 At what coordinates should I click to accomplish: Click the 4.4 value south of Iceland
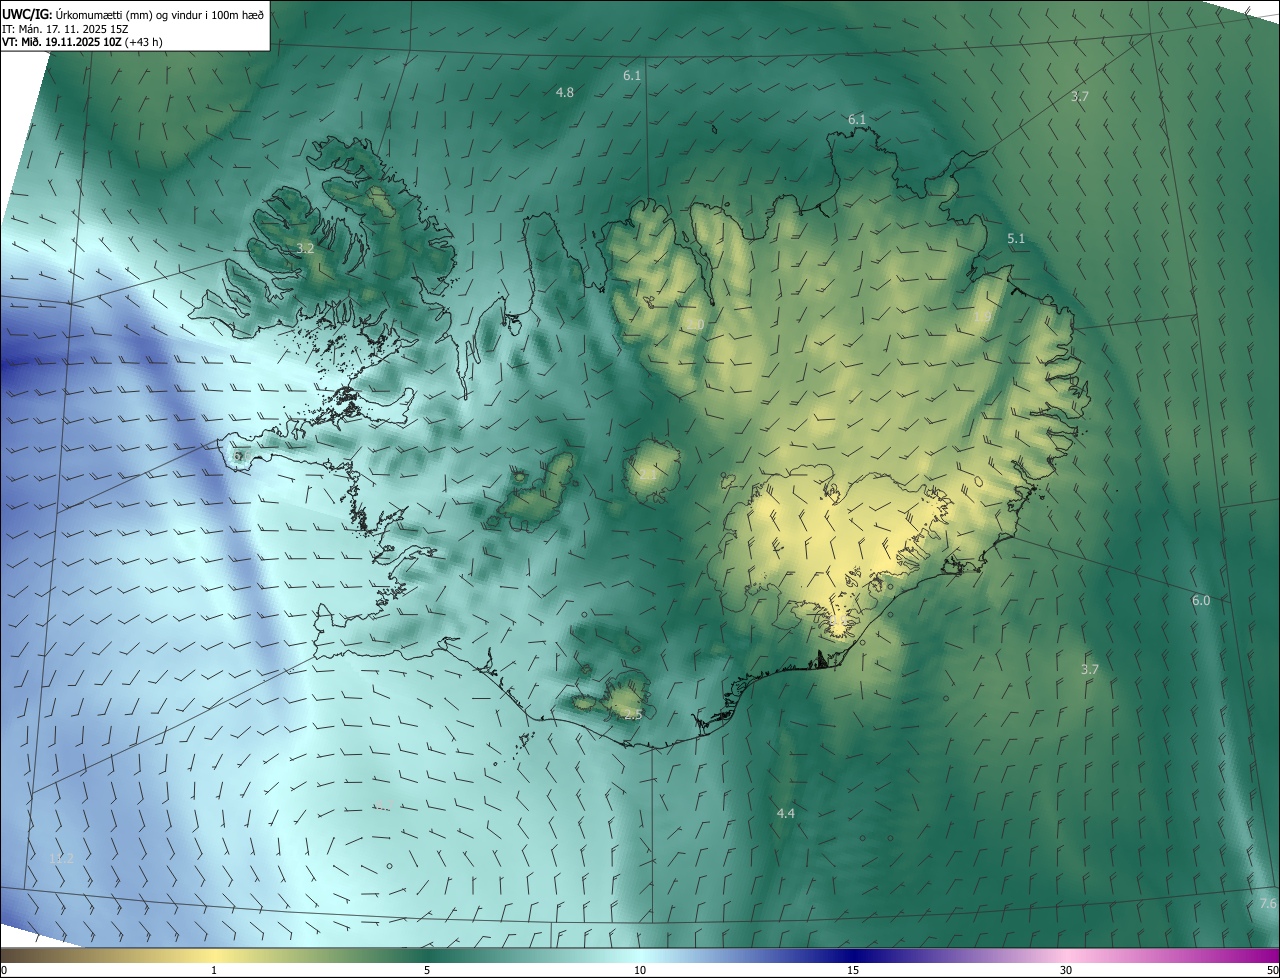click(x=786, y=813)
